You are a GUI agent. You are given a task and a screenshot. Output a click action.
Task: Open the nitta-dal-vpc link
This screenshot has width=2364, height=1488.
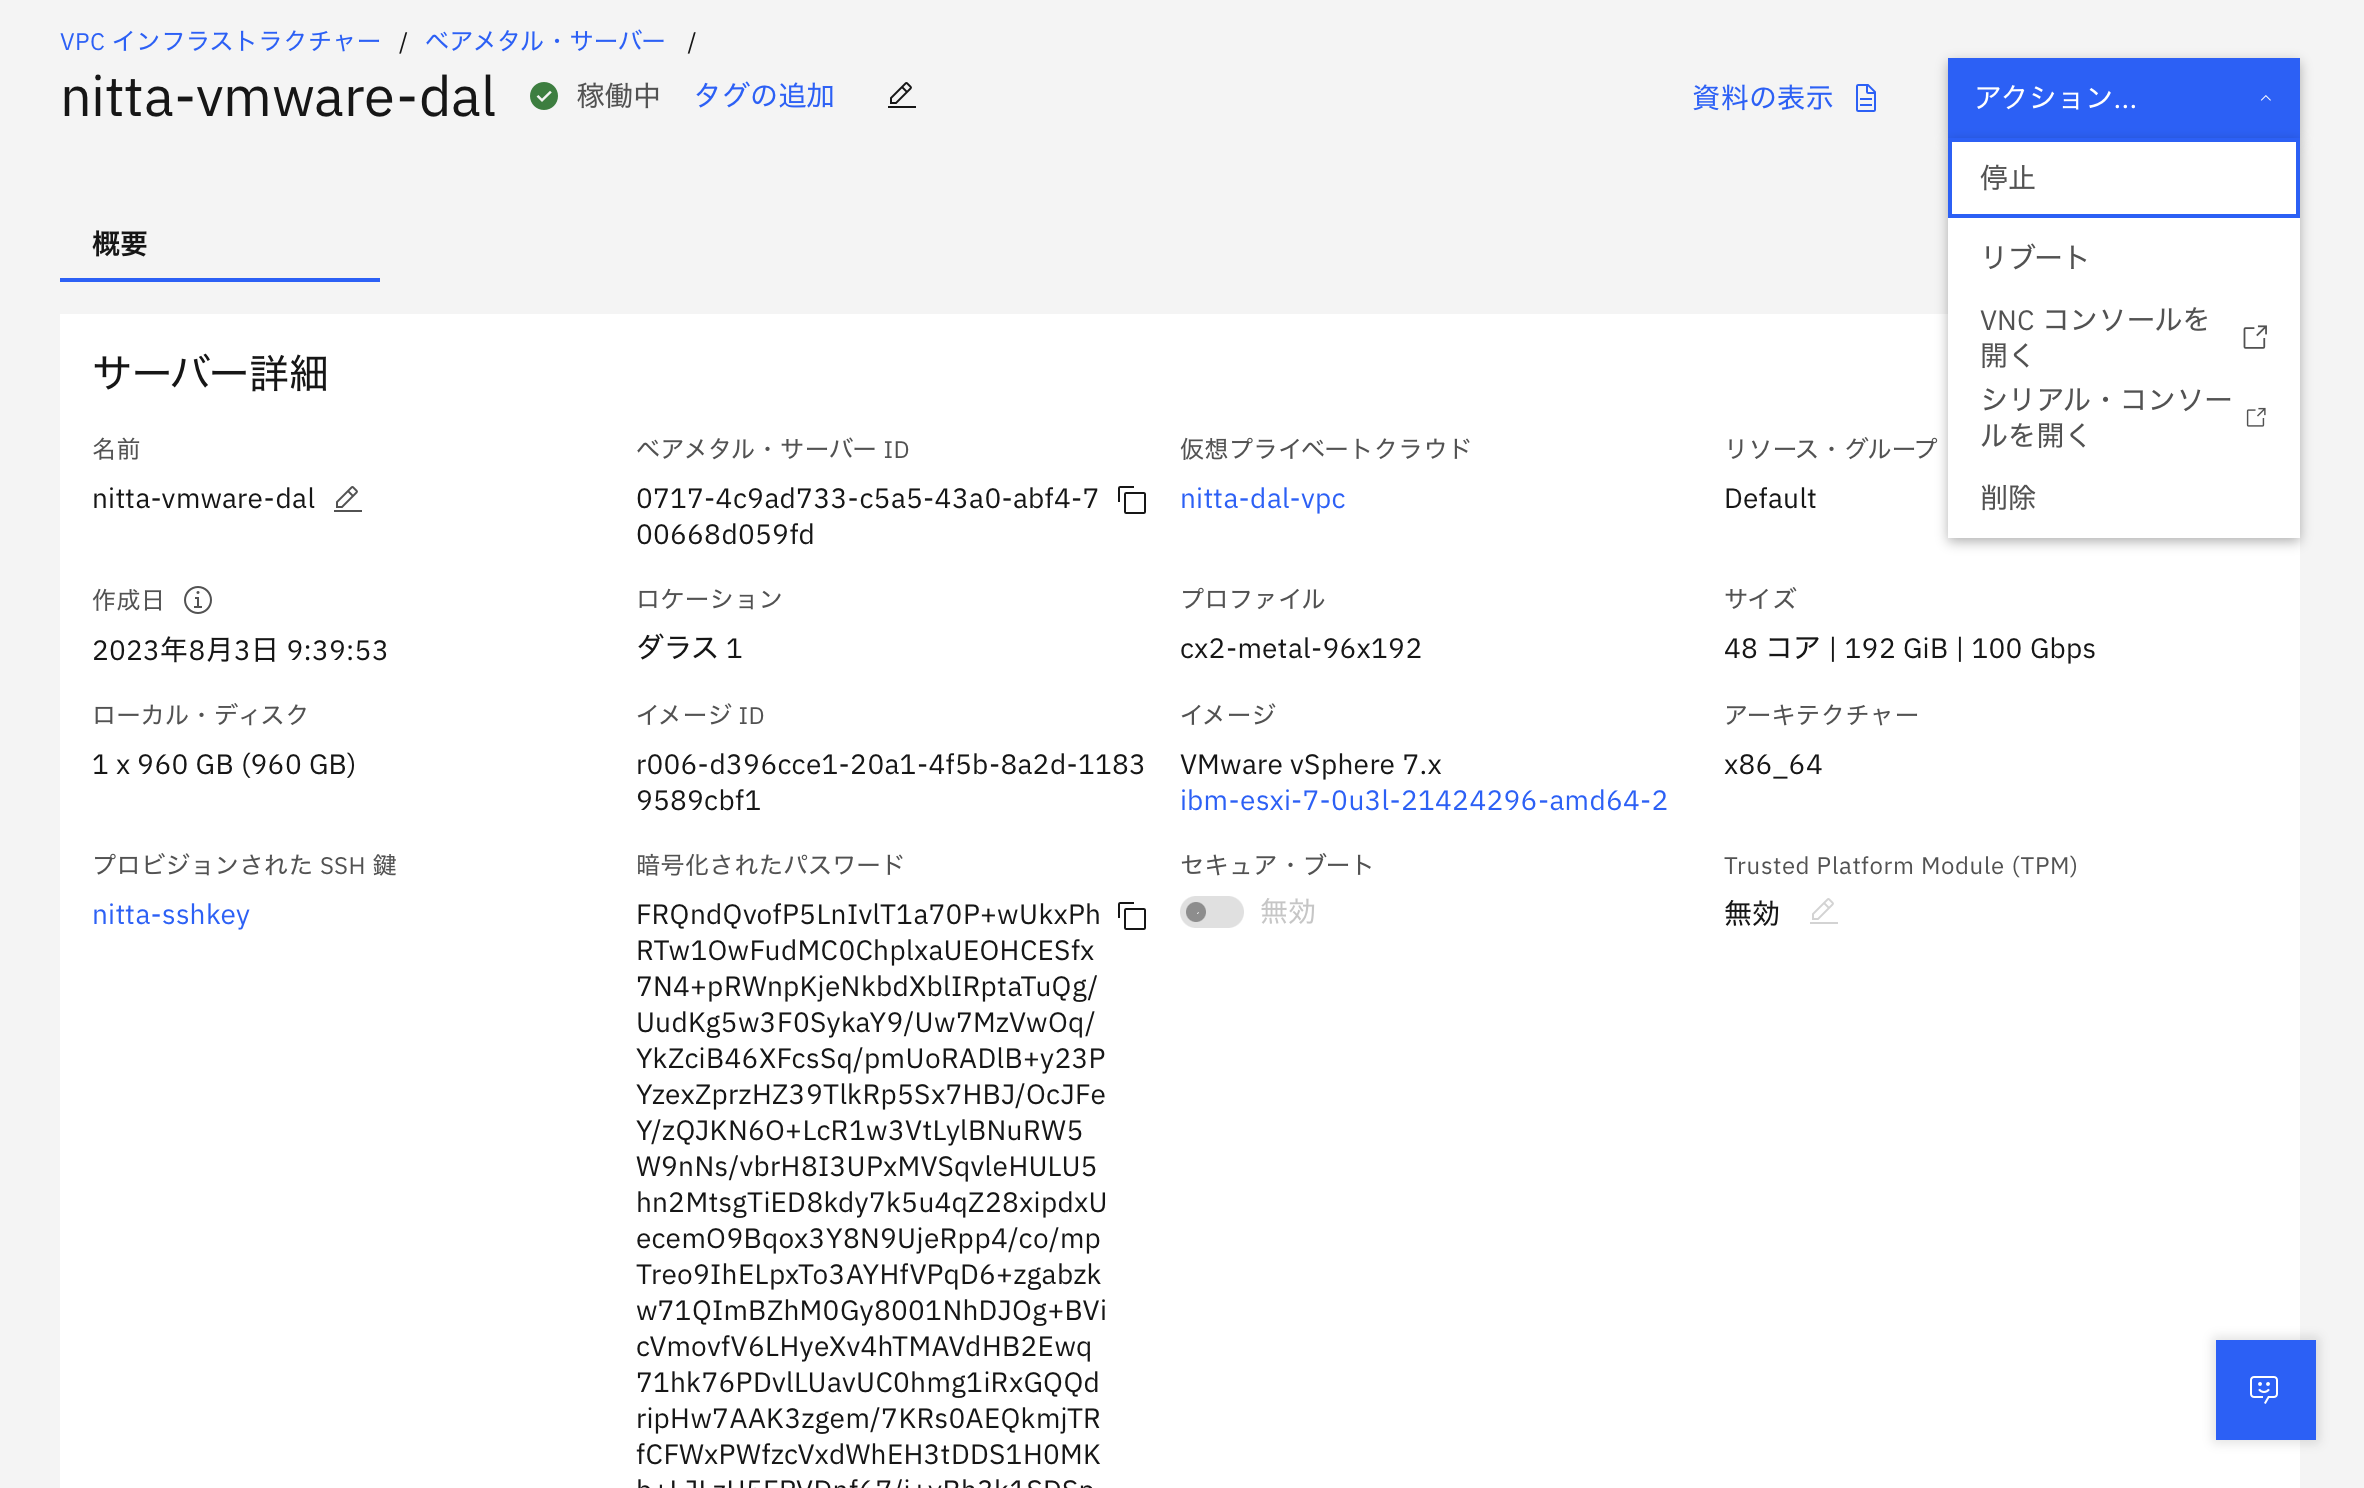pos(1262,498)
